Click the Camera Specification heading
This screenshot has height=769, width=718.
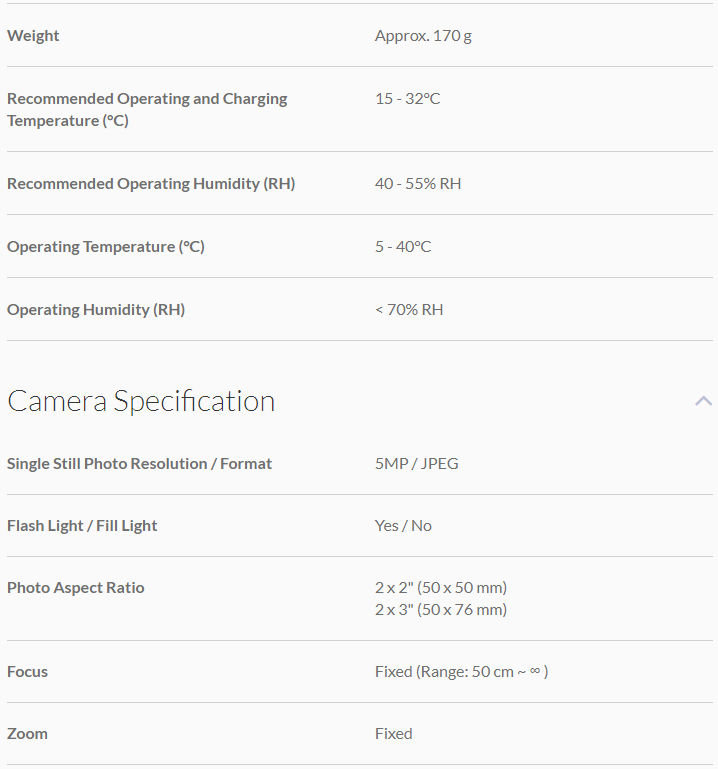point(141,401)
